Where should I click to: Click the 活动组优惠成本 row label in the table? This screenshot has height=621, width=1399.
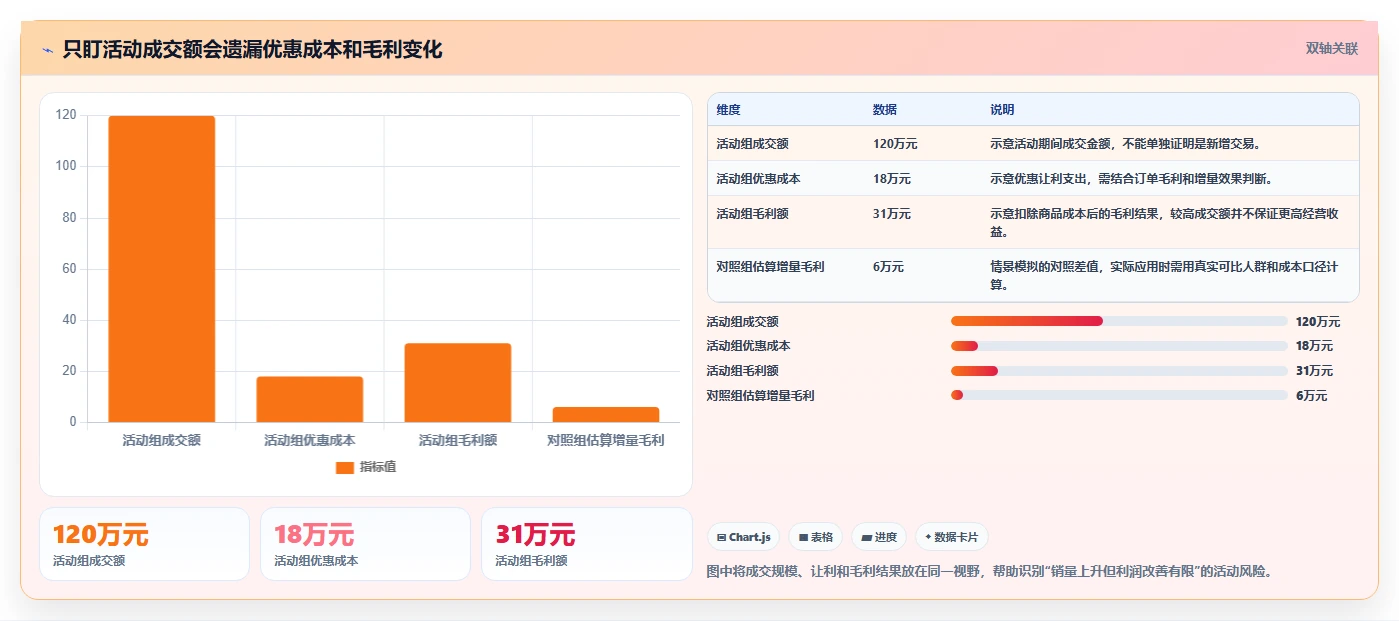758,179
